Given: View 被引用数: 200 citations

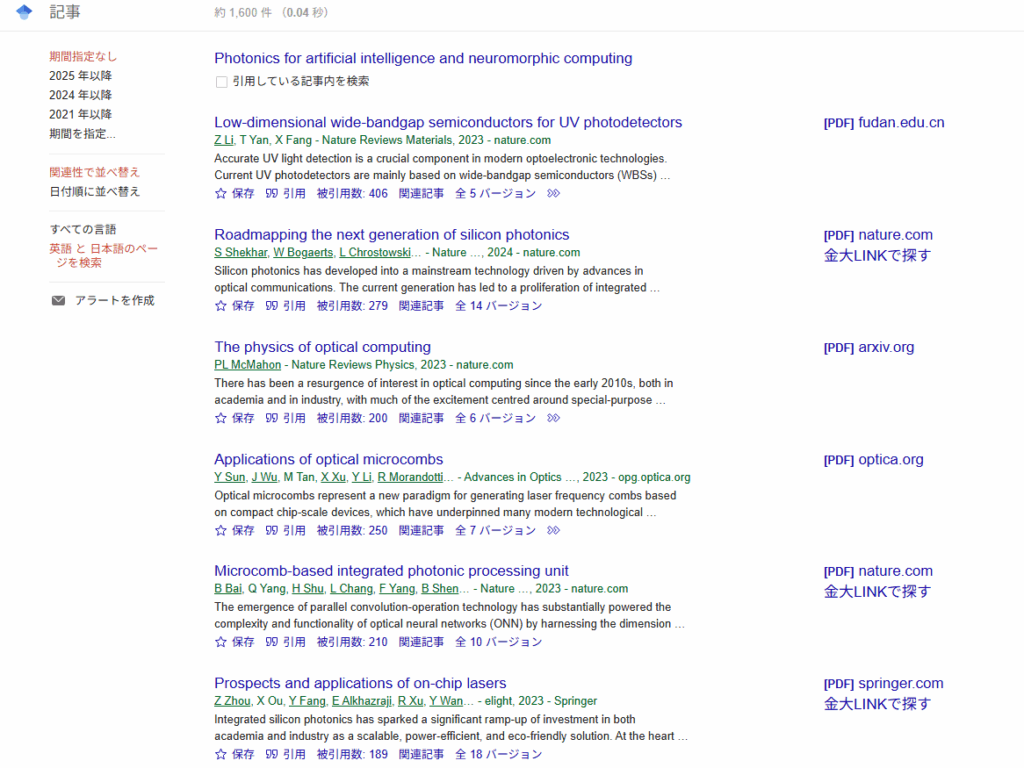Looking at the screenshot, I should click(352, 418).
